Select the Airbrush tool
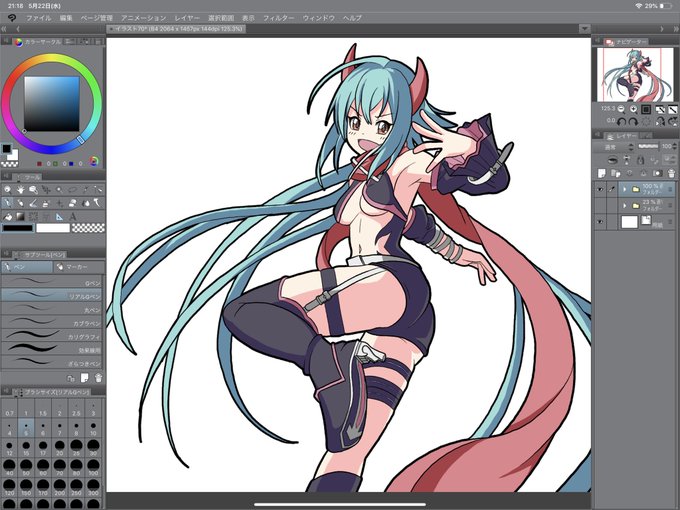 [x=46, y=203]
